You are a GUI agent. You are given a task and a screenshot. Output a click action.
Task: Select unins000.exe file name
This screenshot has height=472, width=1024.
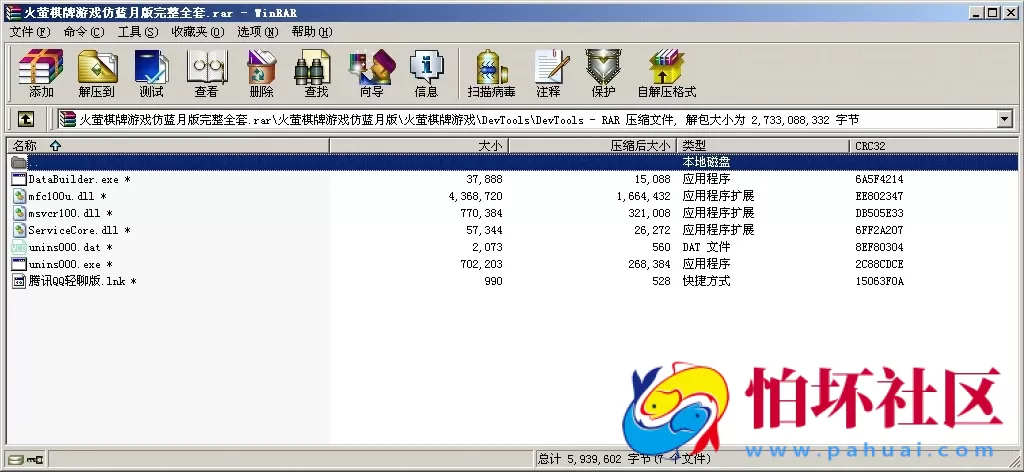71,264
